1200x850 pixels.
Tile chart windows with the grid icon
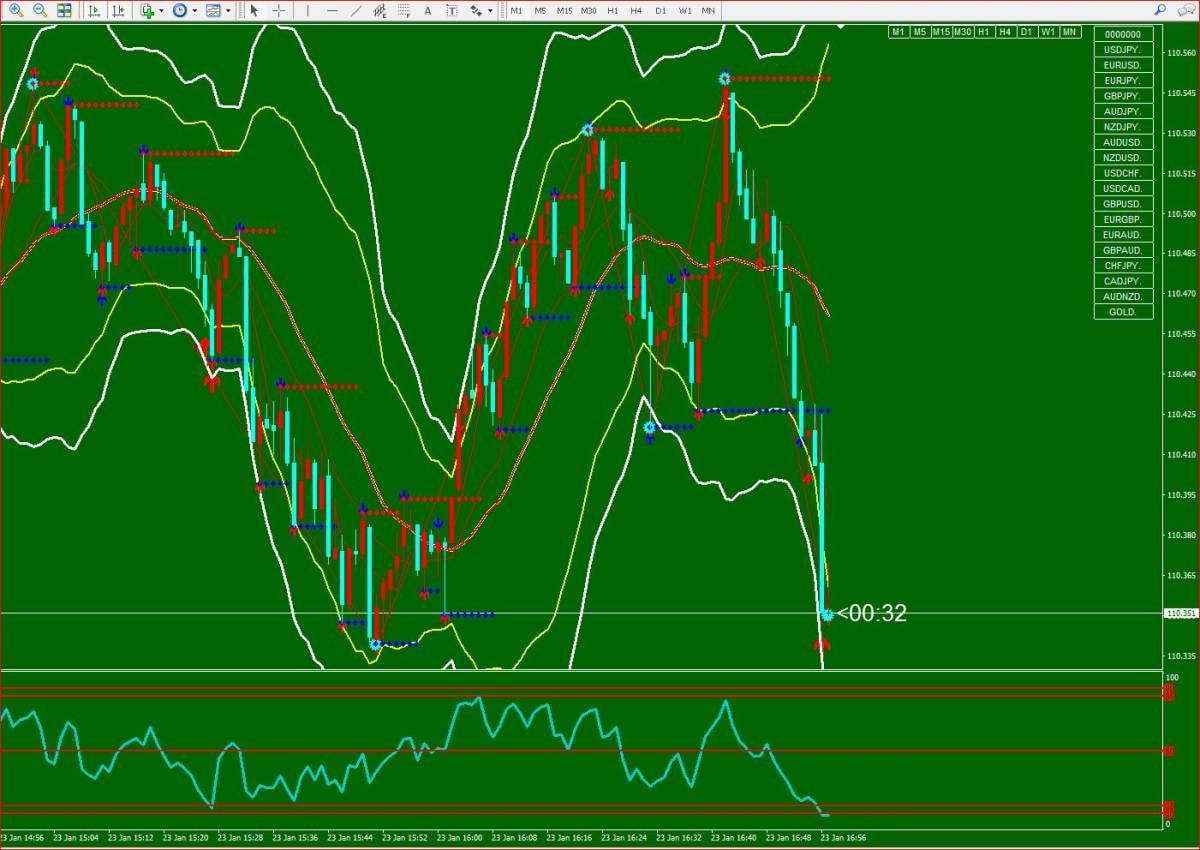(x=64, y=10)
